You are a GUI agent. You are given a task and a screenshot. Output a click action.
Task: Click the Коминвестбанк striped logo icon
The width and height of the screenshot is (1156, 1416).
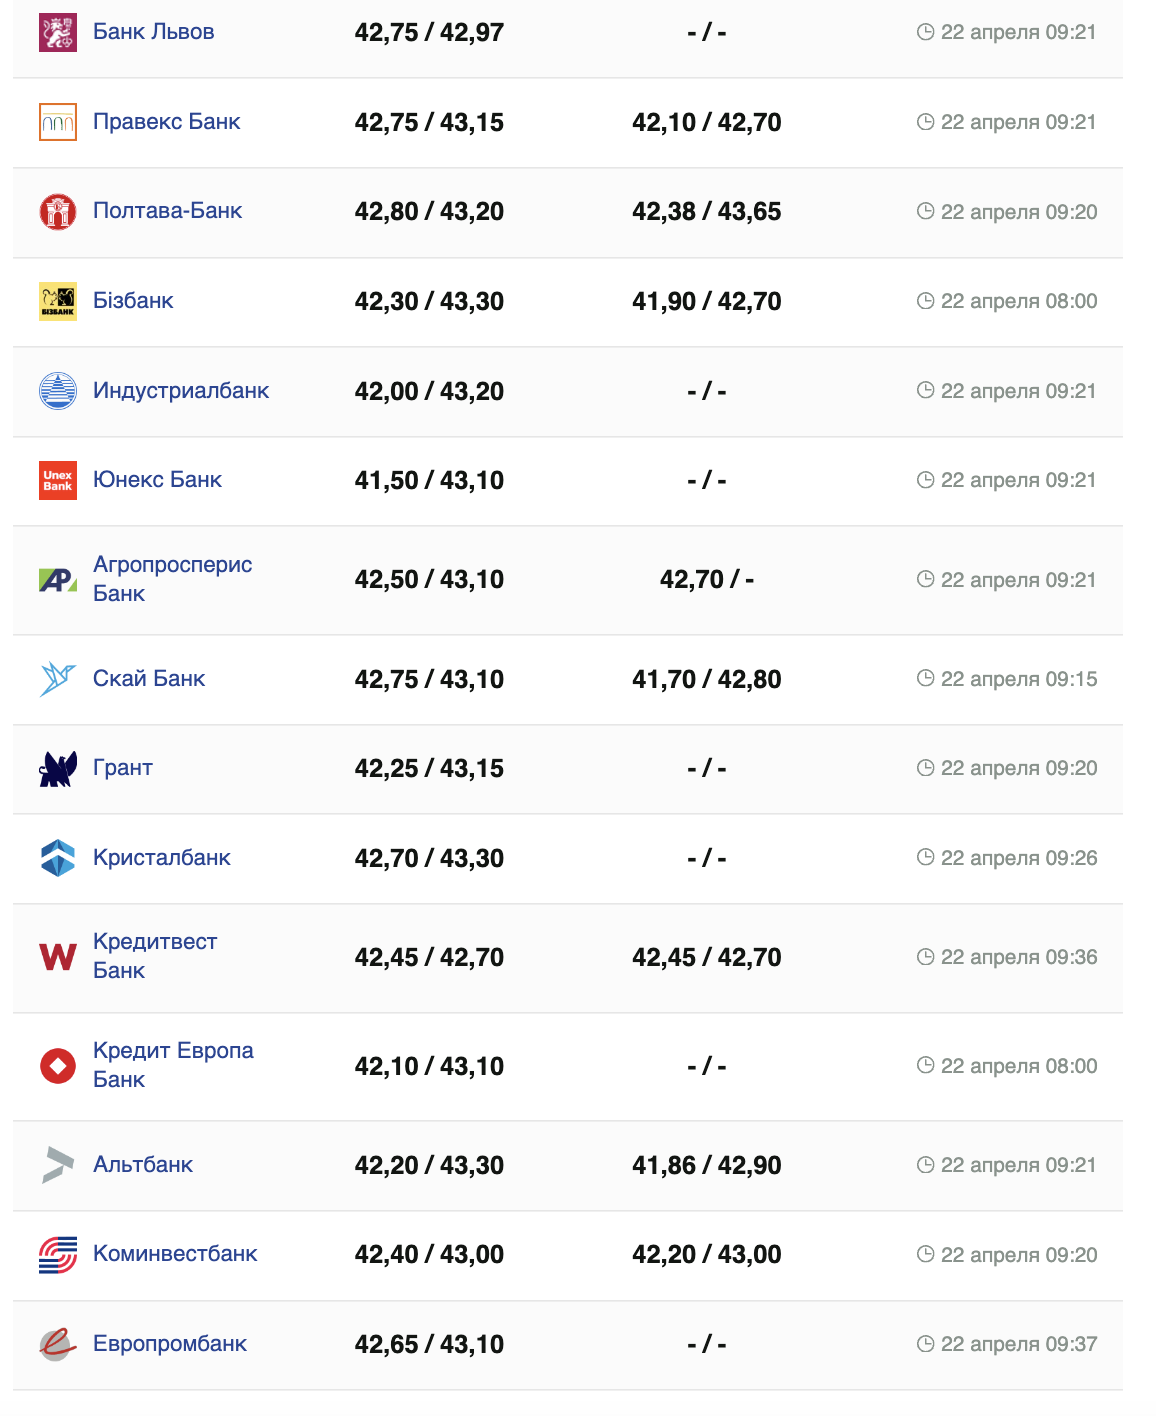[58, 1254]
